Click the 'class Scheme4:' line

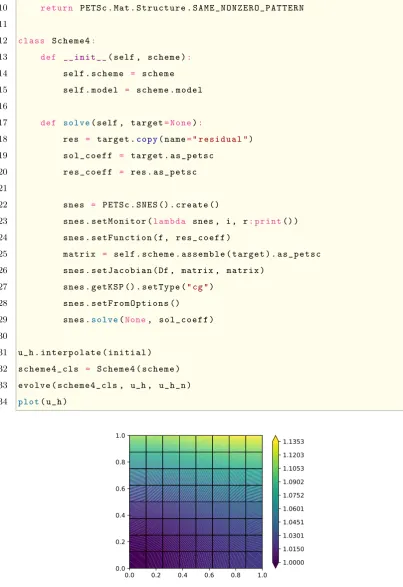click(57, 41)
